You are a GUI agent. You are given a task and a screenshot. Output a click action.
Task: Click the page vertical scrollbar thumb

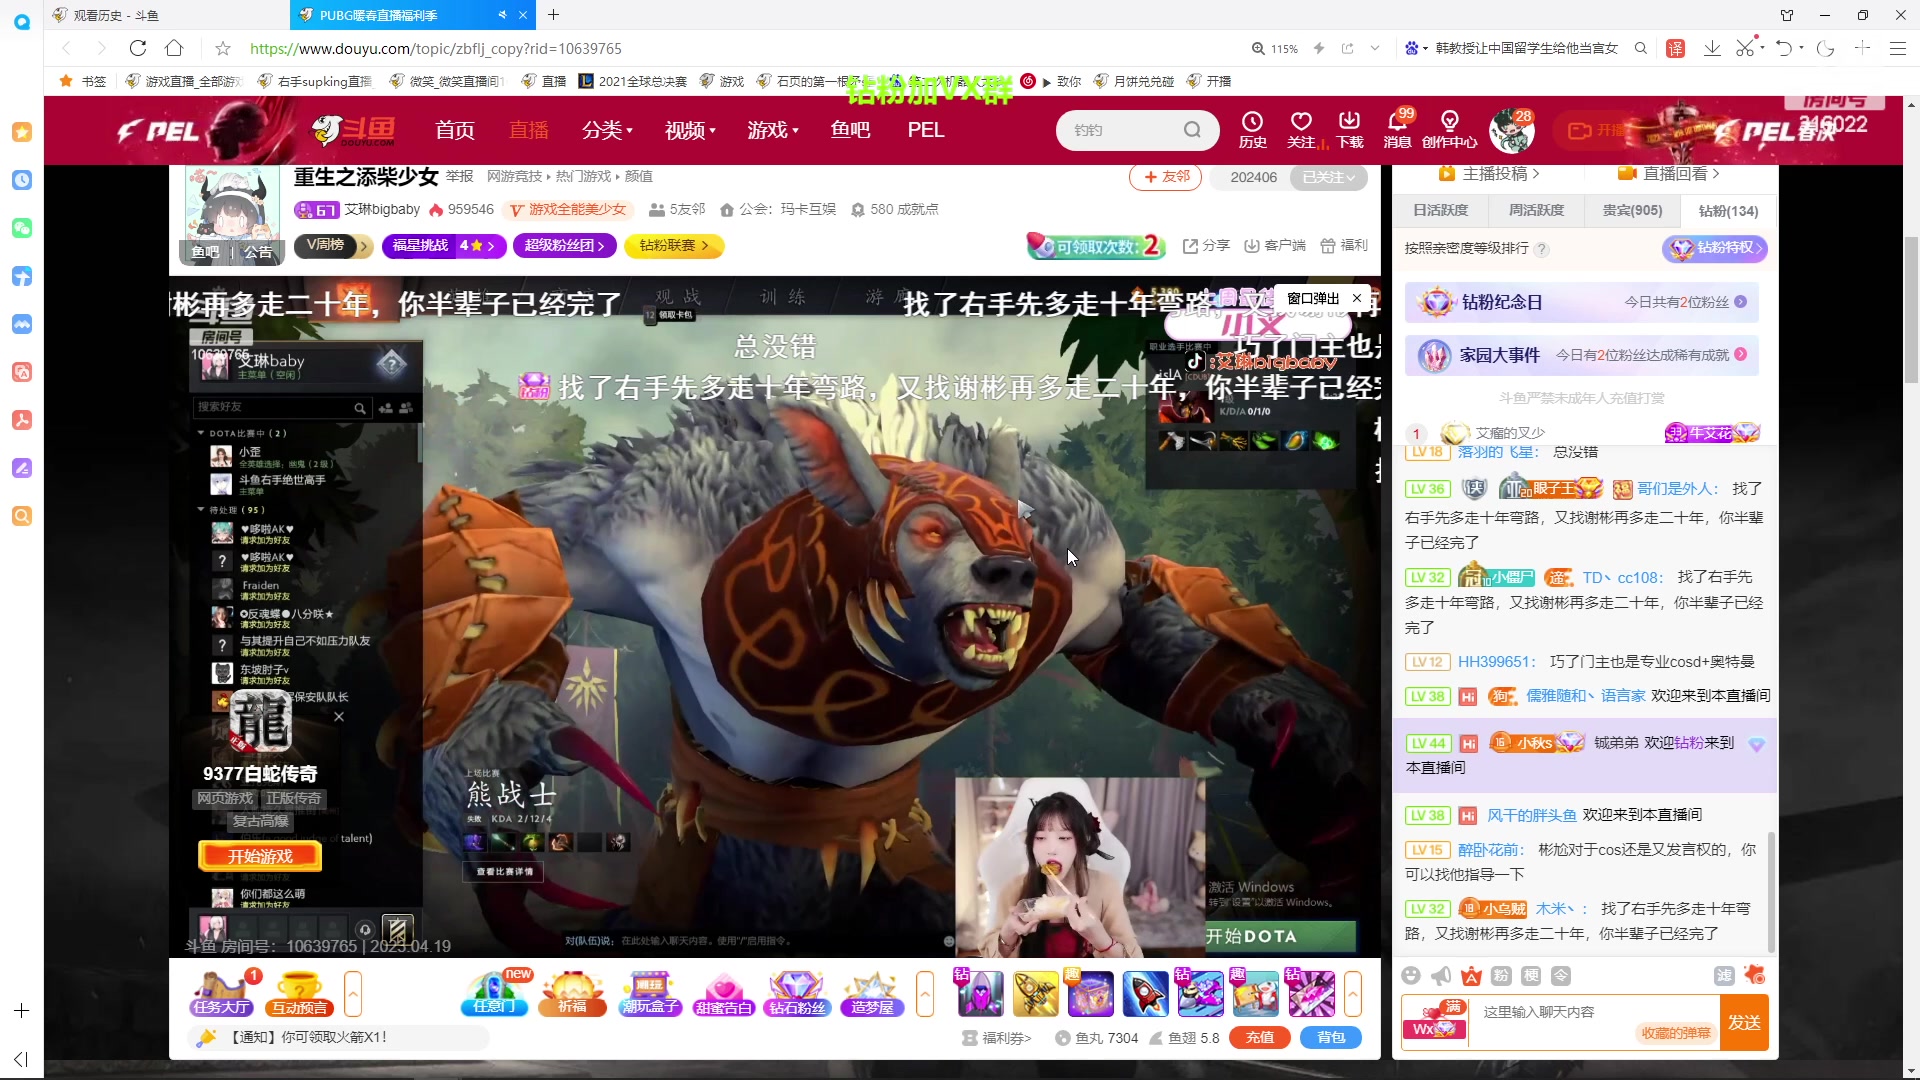tap(1911, 310)
